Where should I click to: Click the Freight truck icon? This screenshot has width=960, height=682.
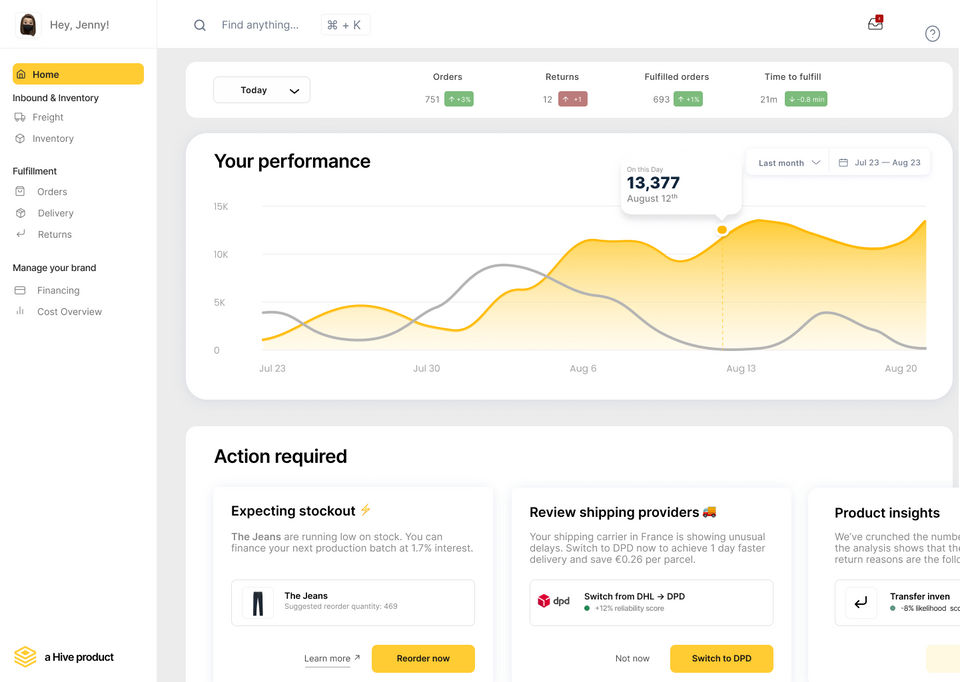point(20,117)
